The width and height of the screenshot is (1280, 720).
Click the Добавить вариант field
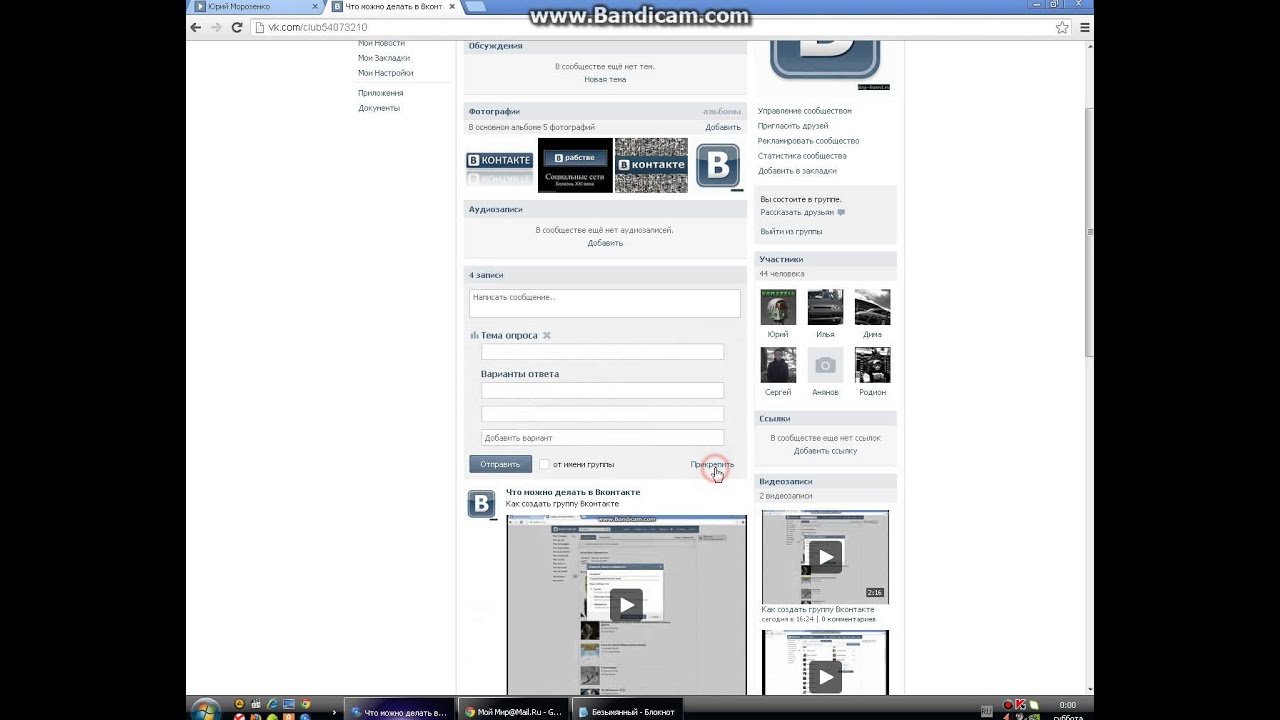point(602,437)
